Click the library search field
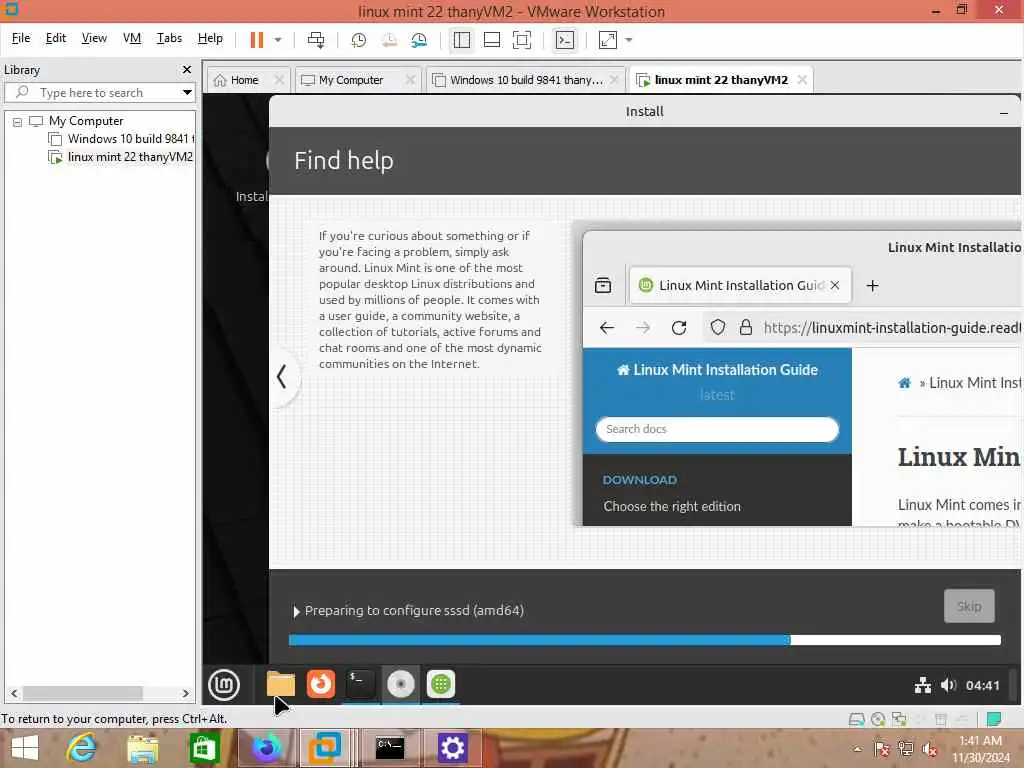This screenshot has width=1024, height=768. click(x=99, y=92)
